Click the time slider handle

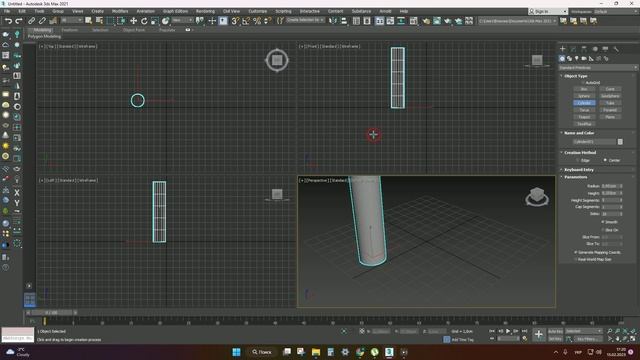pos(51,313)
